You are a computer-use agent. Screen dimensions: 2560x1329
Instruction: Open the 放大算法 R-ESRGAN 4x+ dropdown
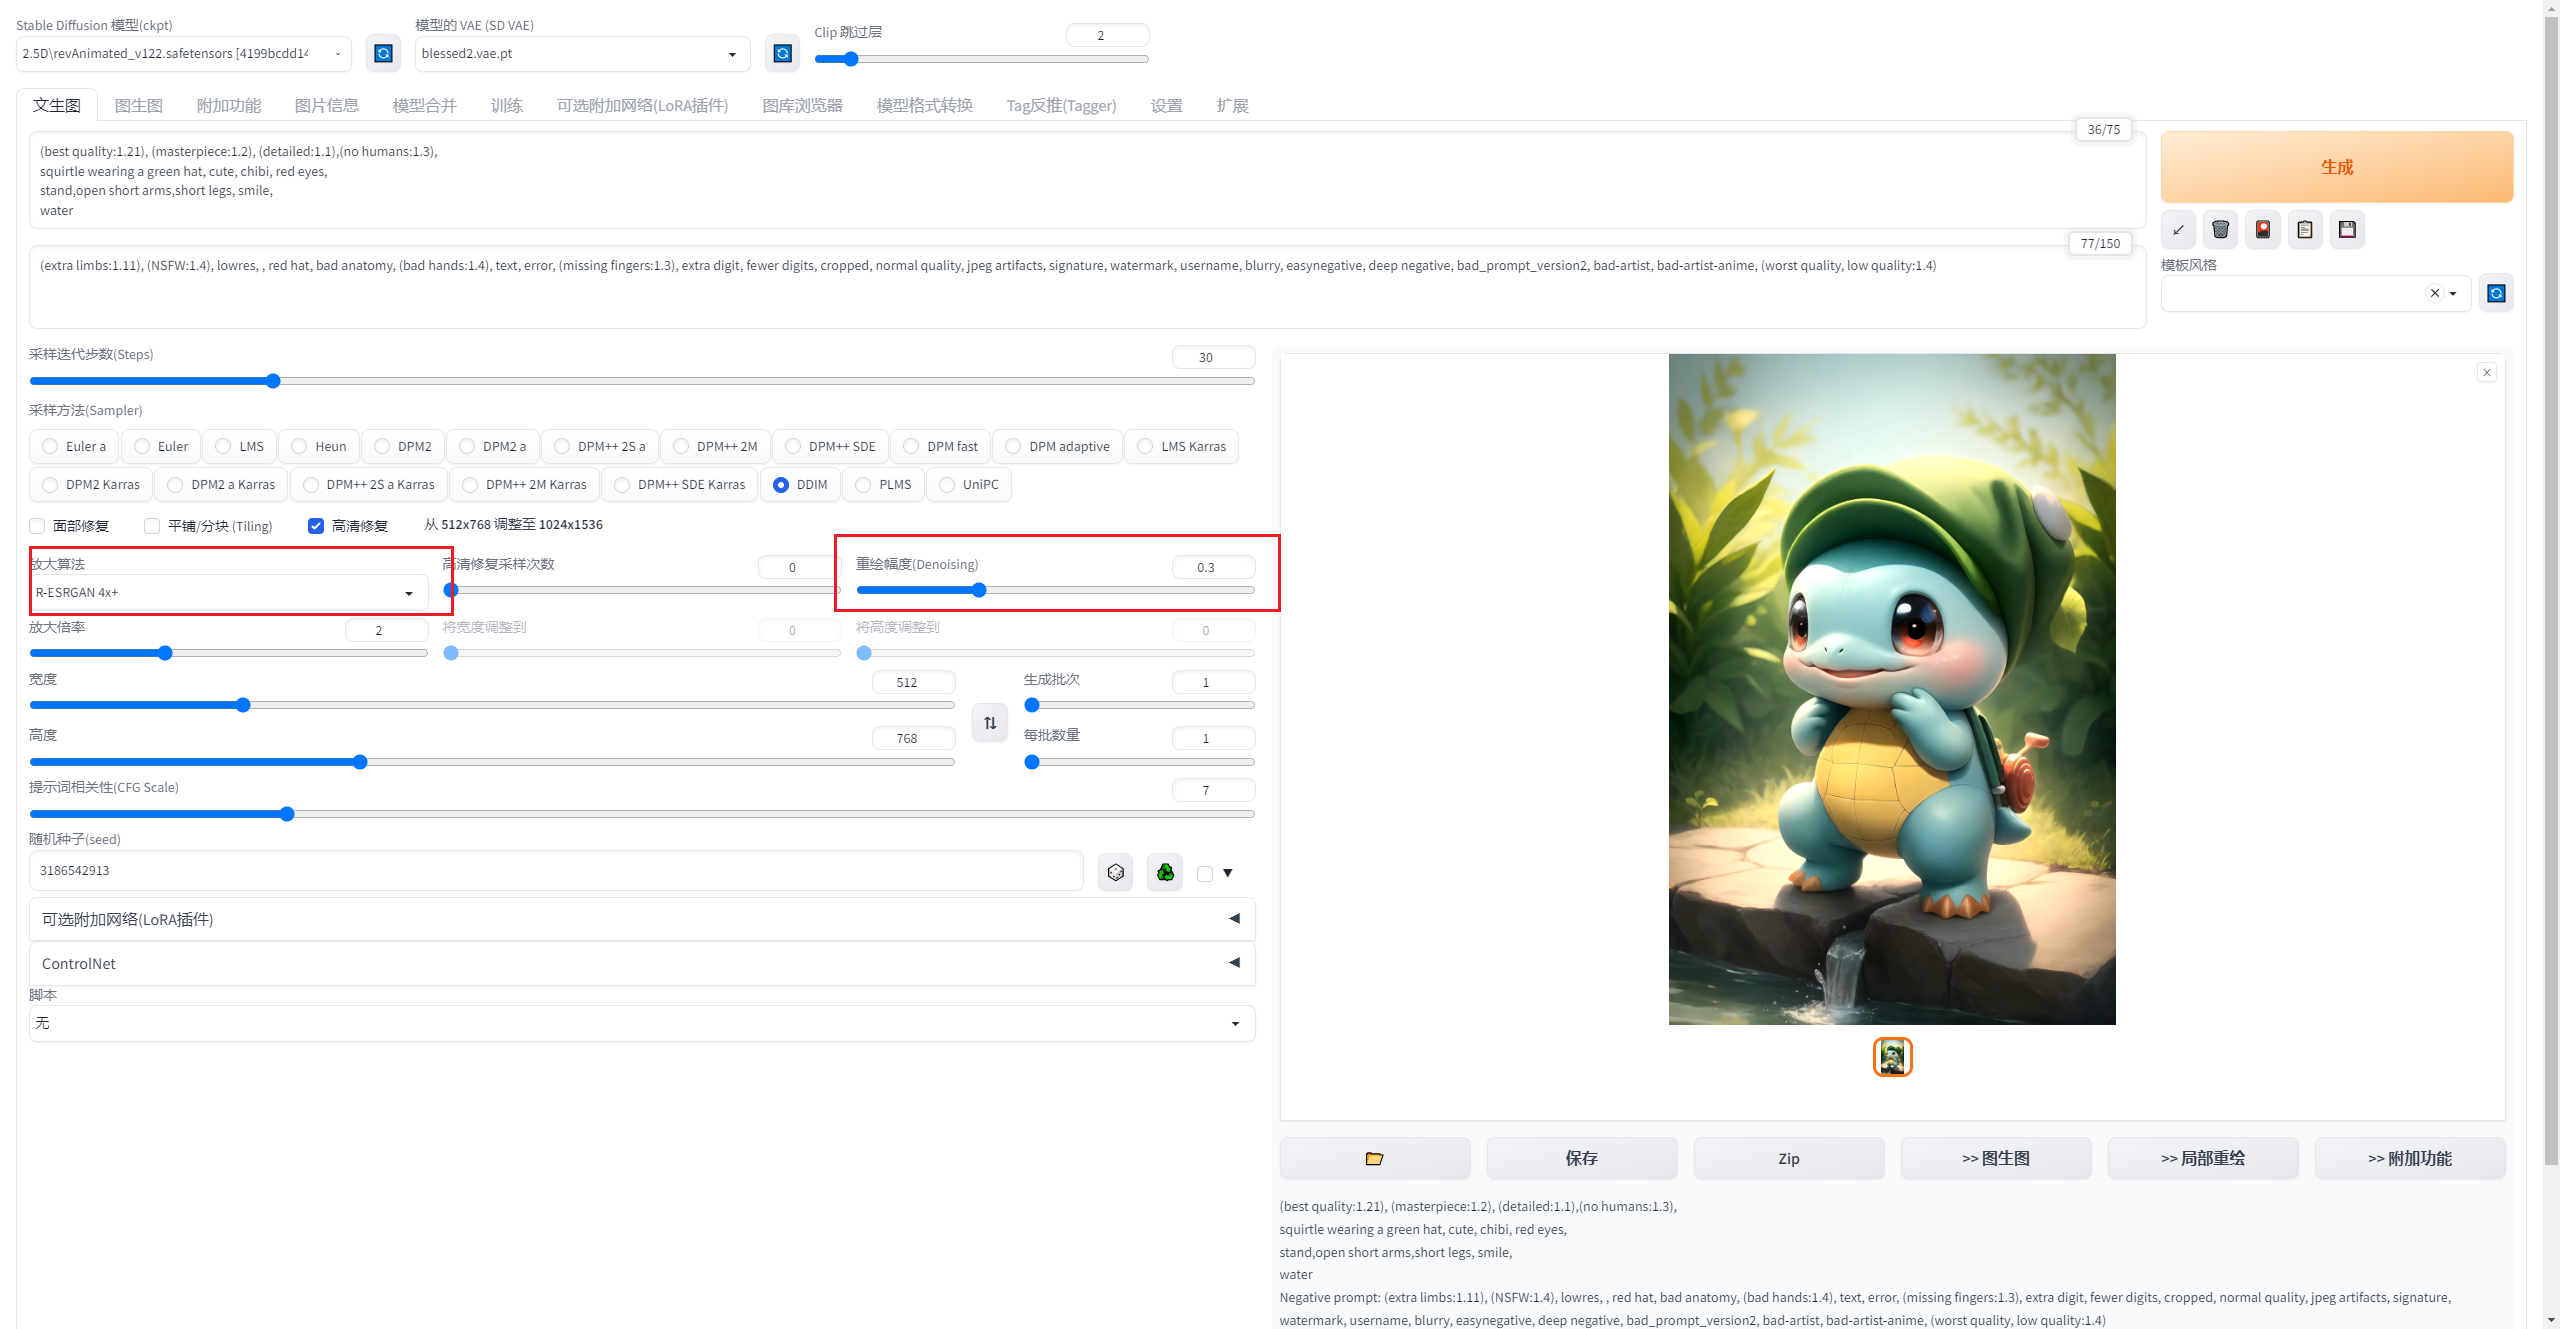(x=230, y=593)
